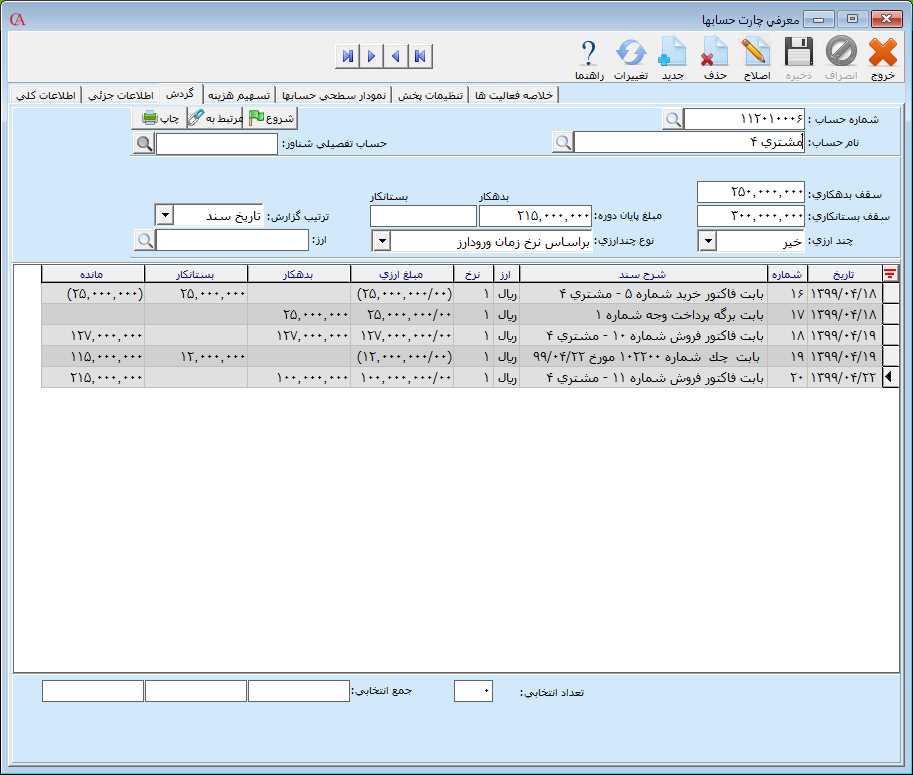
Task: Open the تسهیم هزینه tab
Action: (x=239, y=95)
